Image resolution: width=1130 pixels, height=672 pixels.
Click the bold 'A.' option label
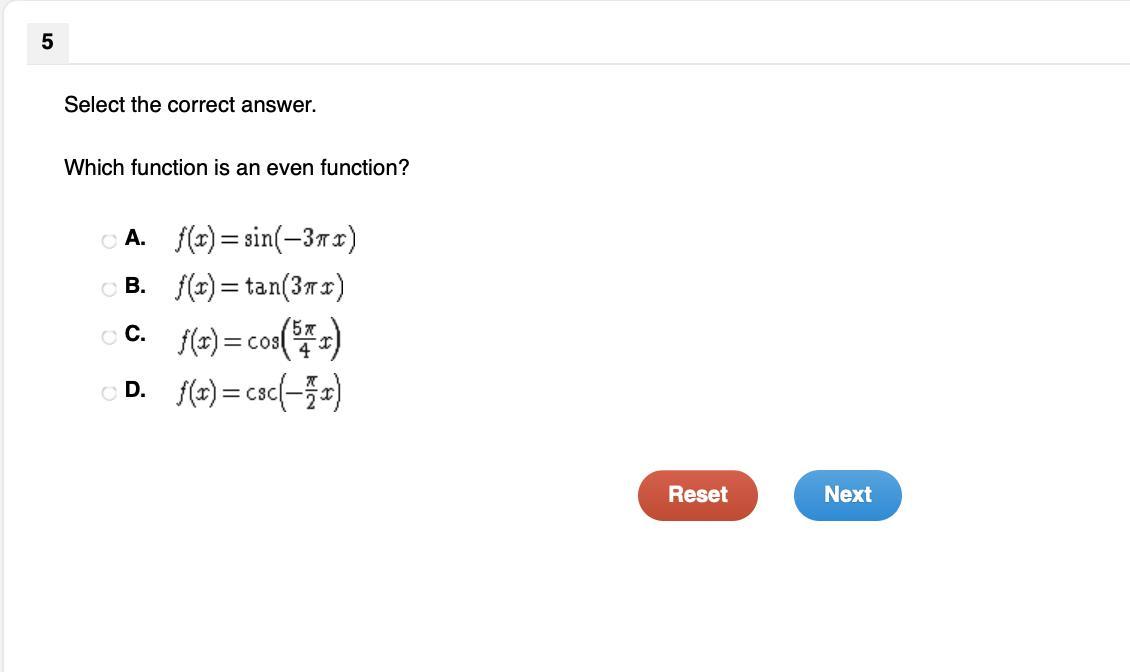click(x=135, y=237)
